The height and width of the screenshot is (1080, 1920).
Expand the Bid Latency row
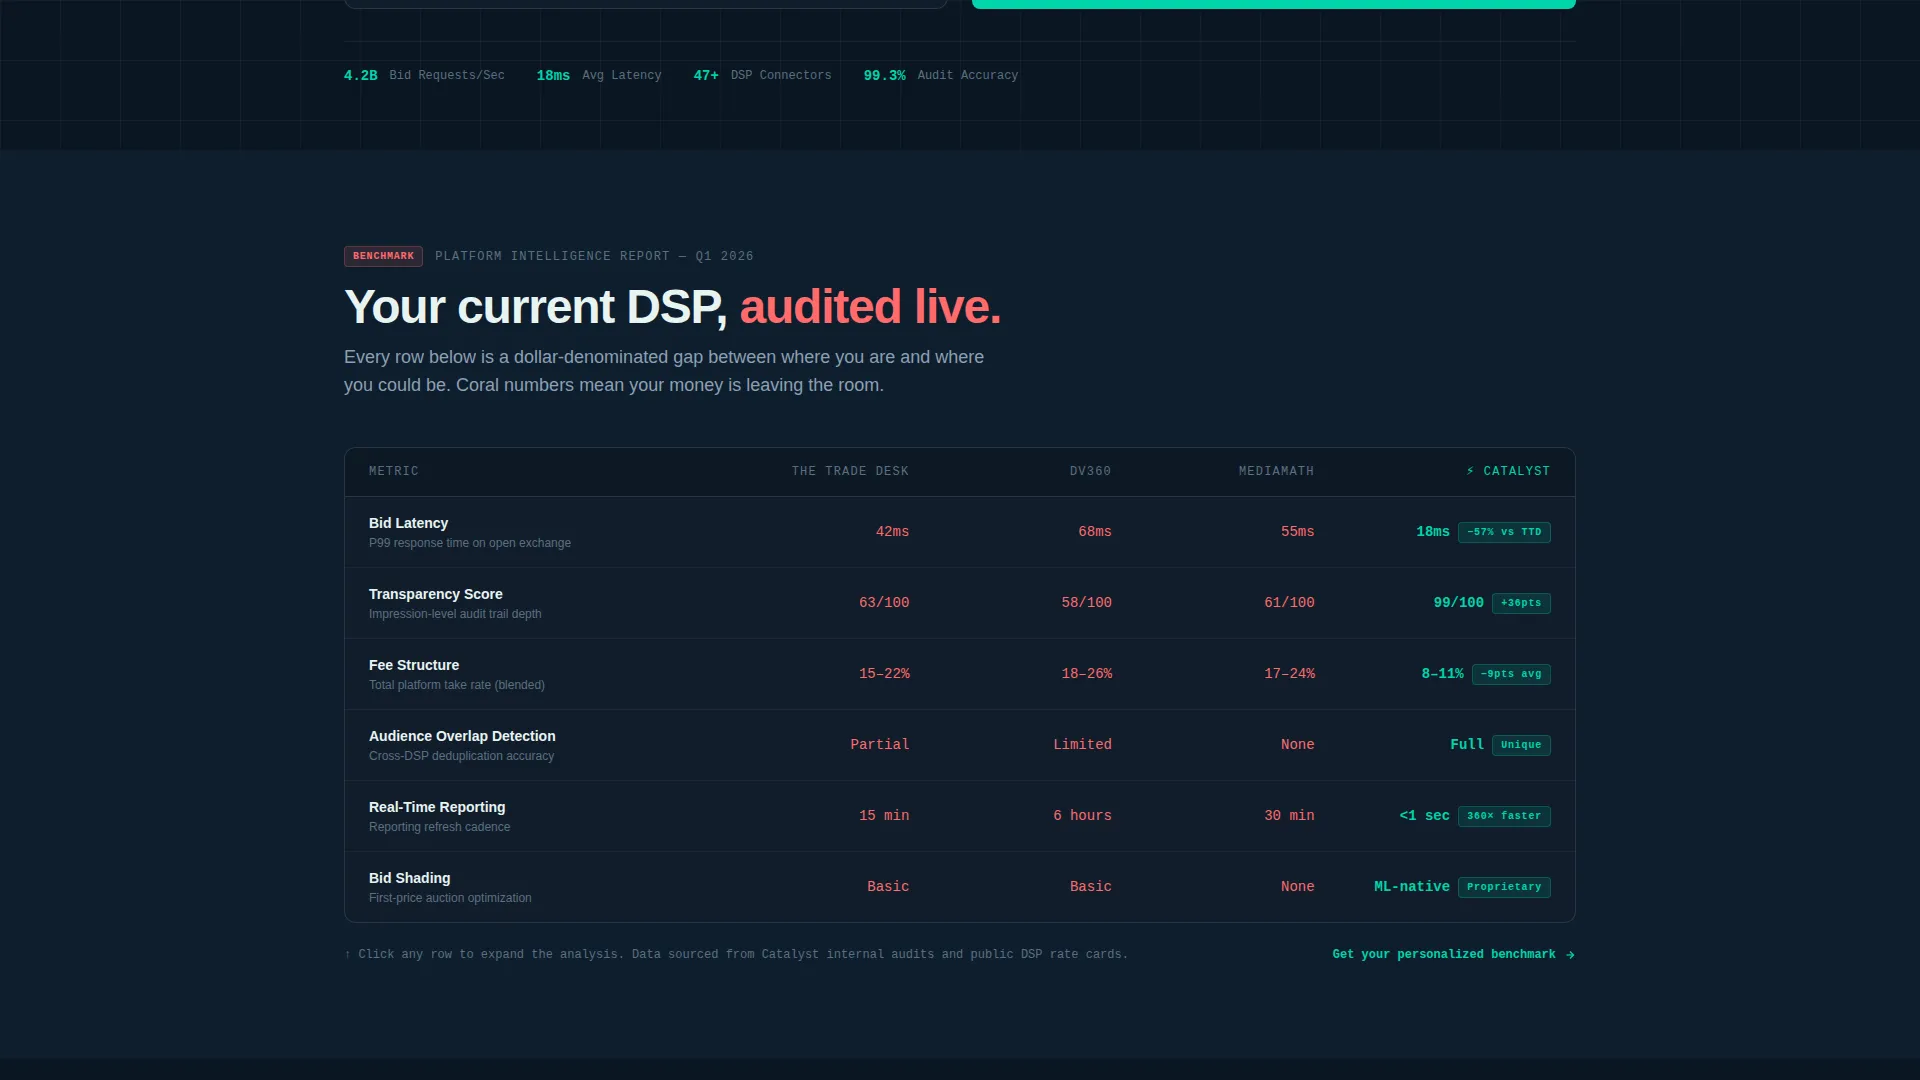click(960, 532)
